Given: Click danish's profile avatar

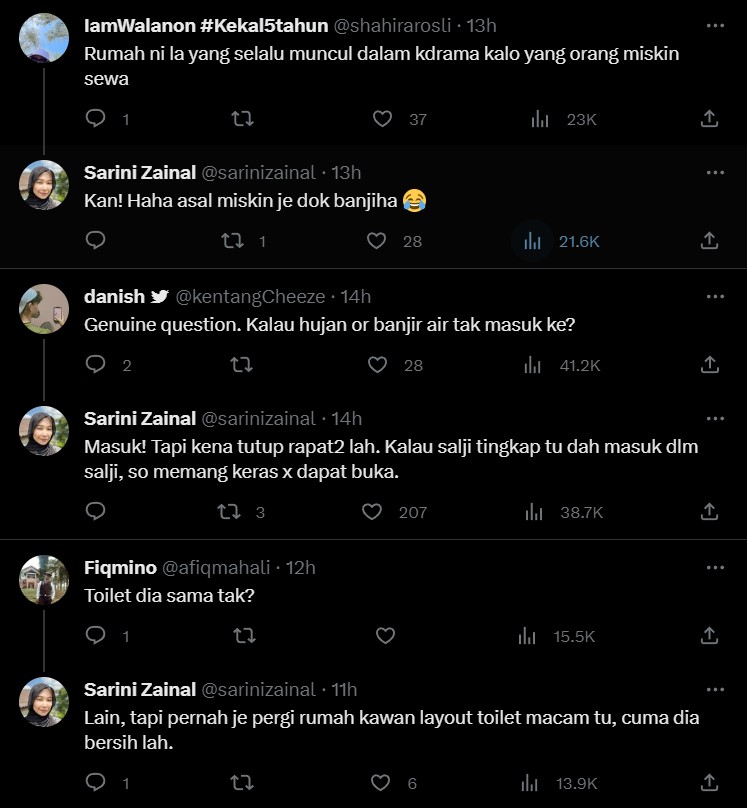Looking at the screenshot, I should [44, 308].
